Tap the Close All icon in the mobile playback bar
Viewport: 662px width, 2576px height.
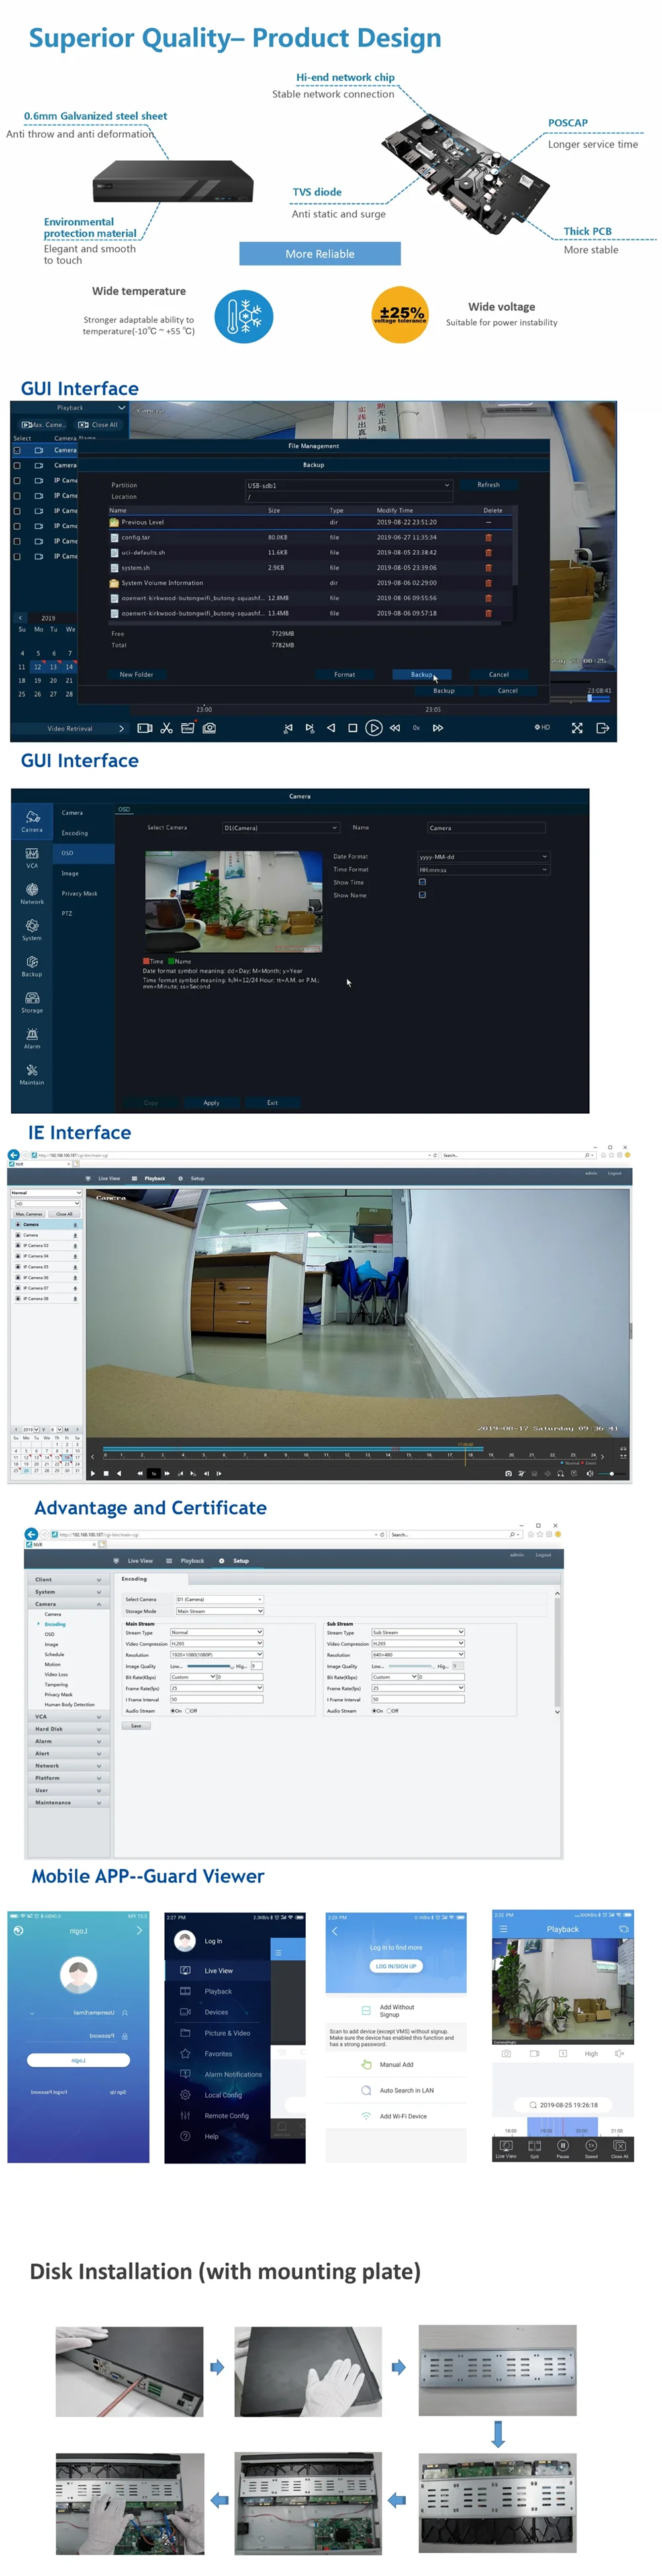point(619,2146)
